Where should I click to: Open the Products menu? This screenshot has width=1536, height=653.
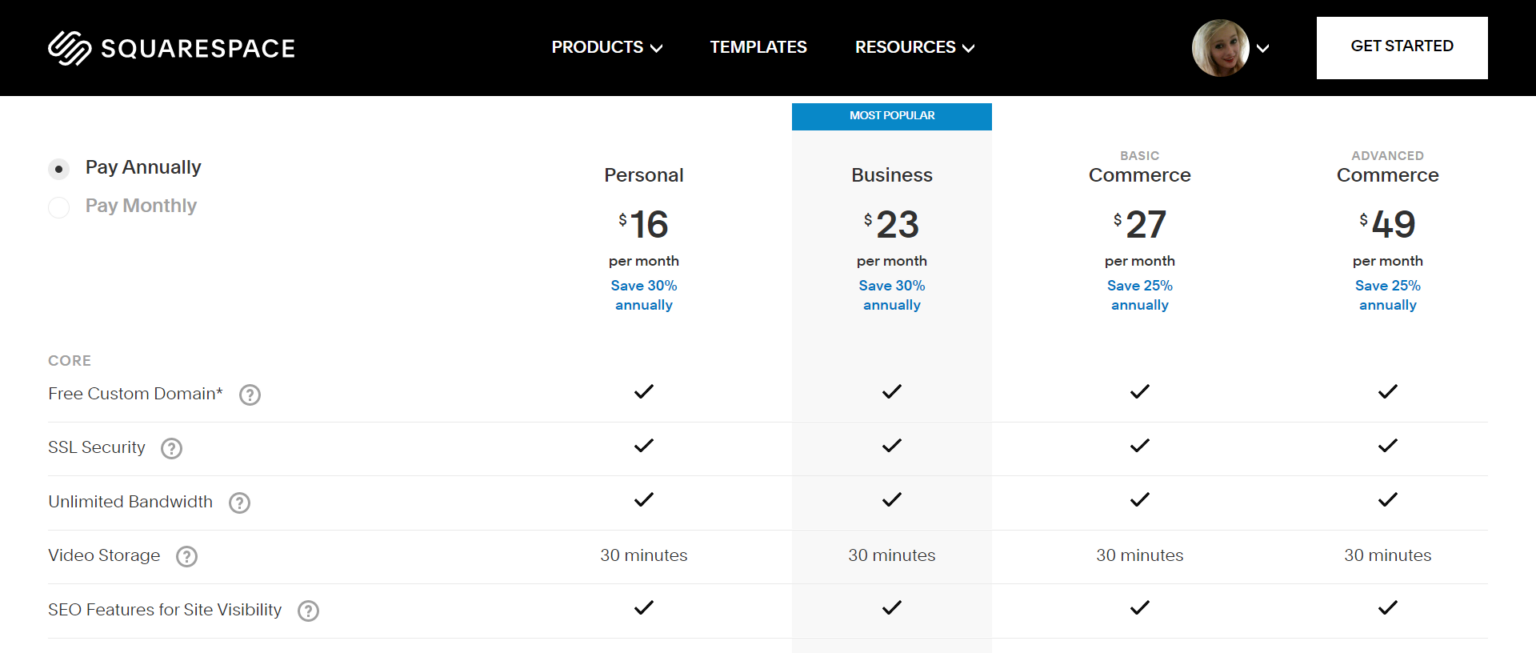pos(597,47)
